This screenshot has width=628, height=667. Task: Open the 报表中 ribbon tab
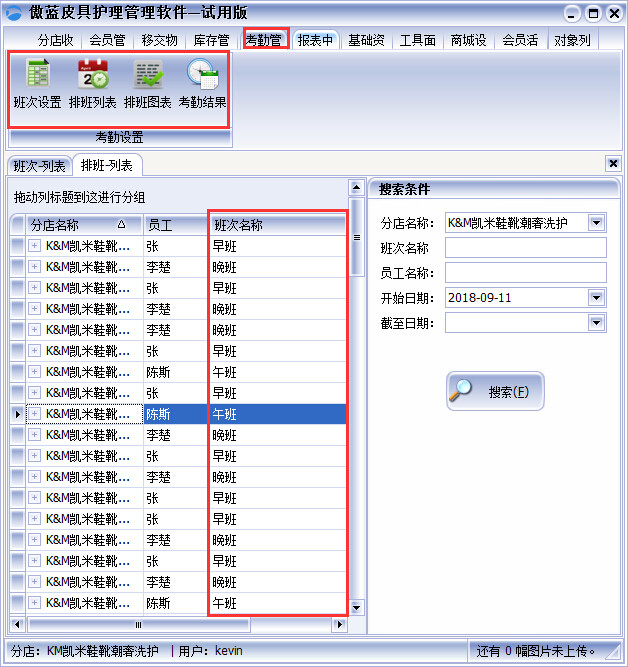315,40
